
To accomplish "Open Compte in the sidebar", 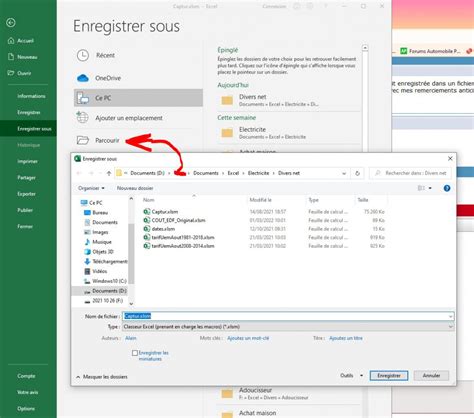I will click(x=26, y=376).
